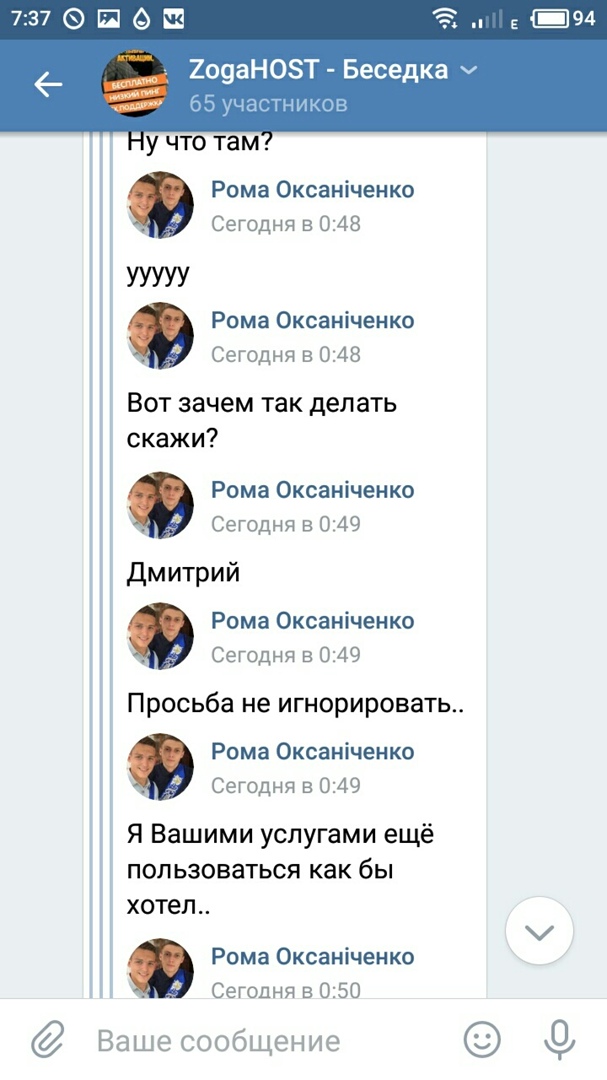Tap the sender avatar above "Дмитрий"
The height and width of the screenshot is (1080, 607).
[x=160, y=505]
